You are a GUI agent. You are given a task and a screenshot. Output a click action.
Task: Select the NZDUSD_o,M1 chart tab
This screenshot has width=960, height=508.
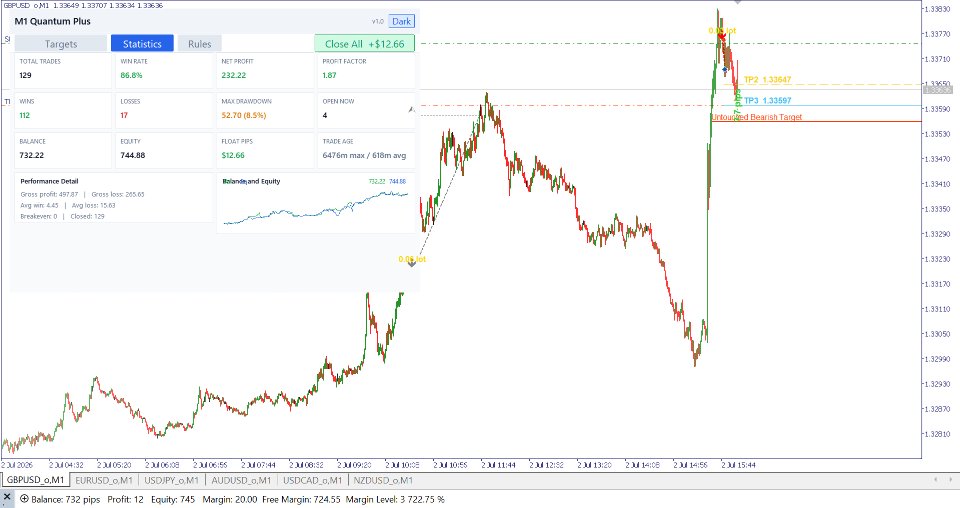383,480
